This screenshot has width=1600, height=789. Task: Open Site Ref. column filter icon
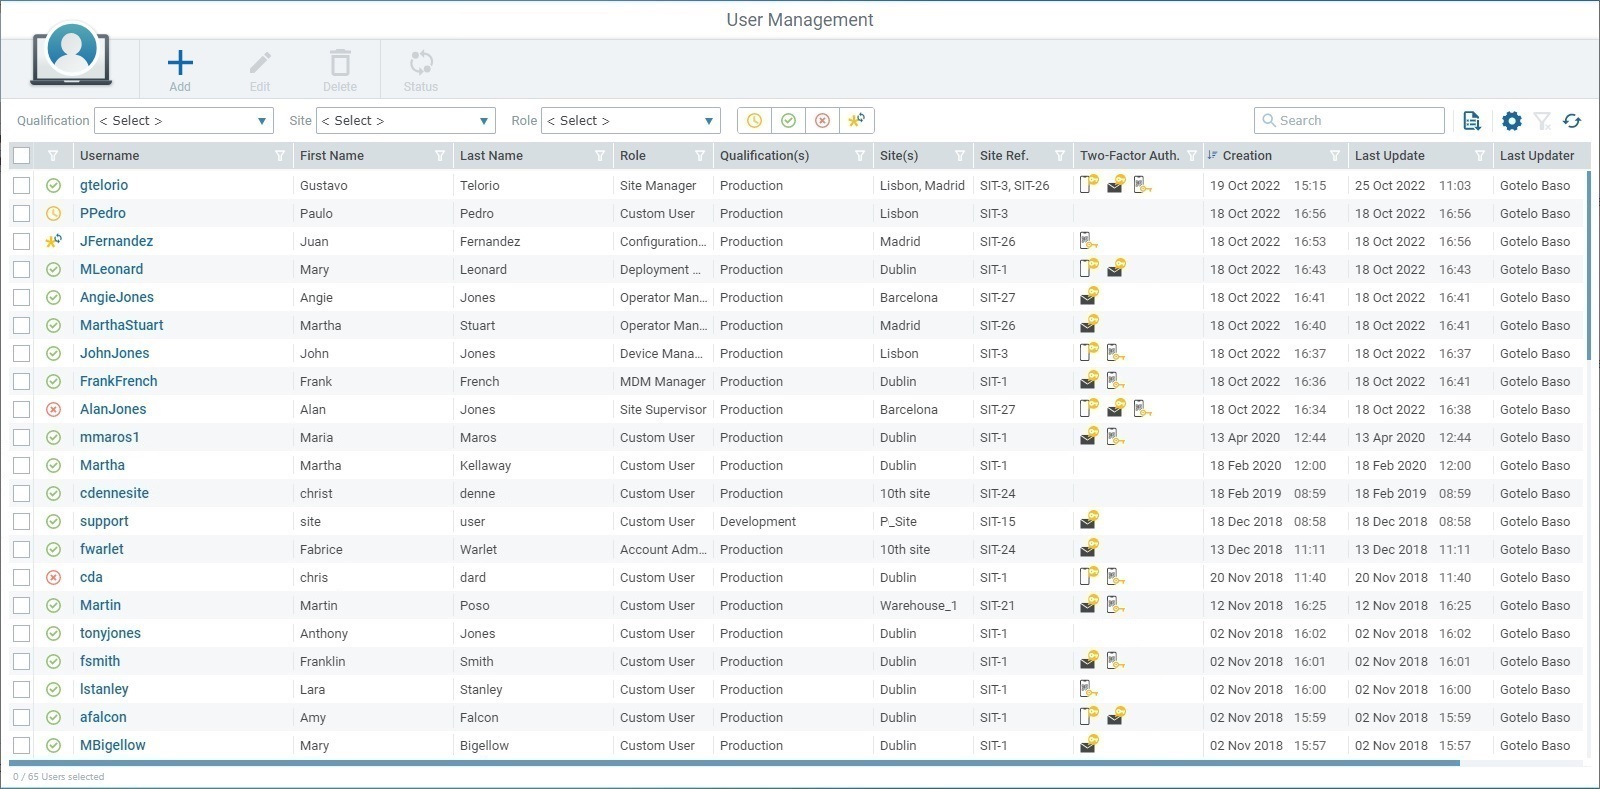point(1060,156)
